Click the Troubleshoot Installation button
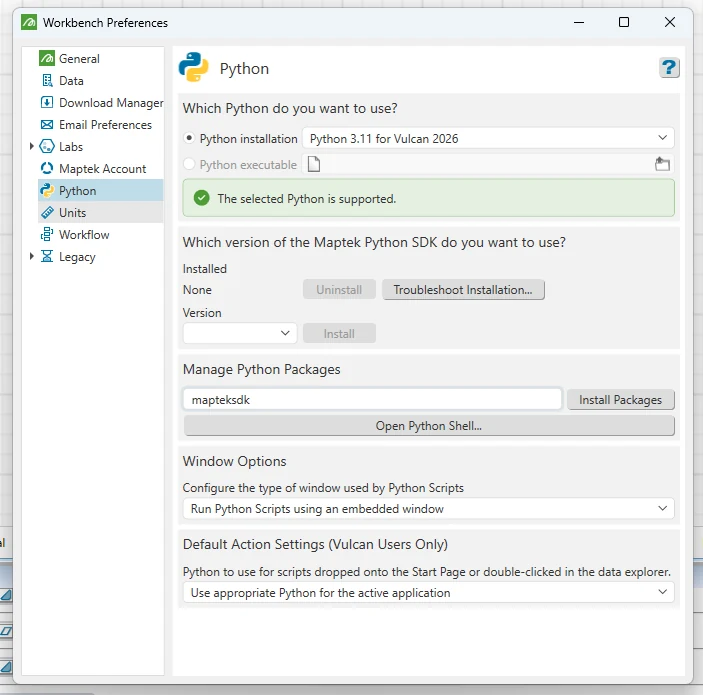 [463, 290]
